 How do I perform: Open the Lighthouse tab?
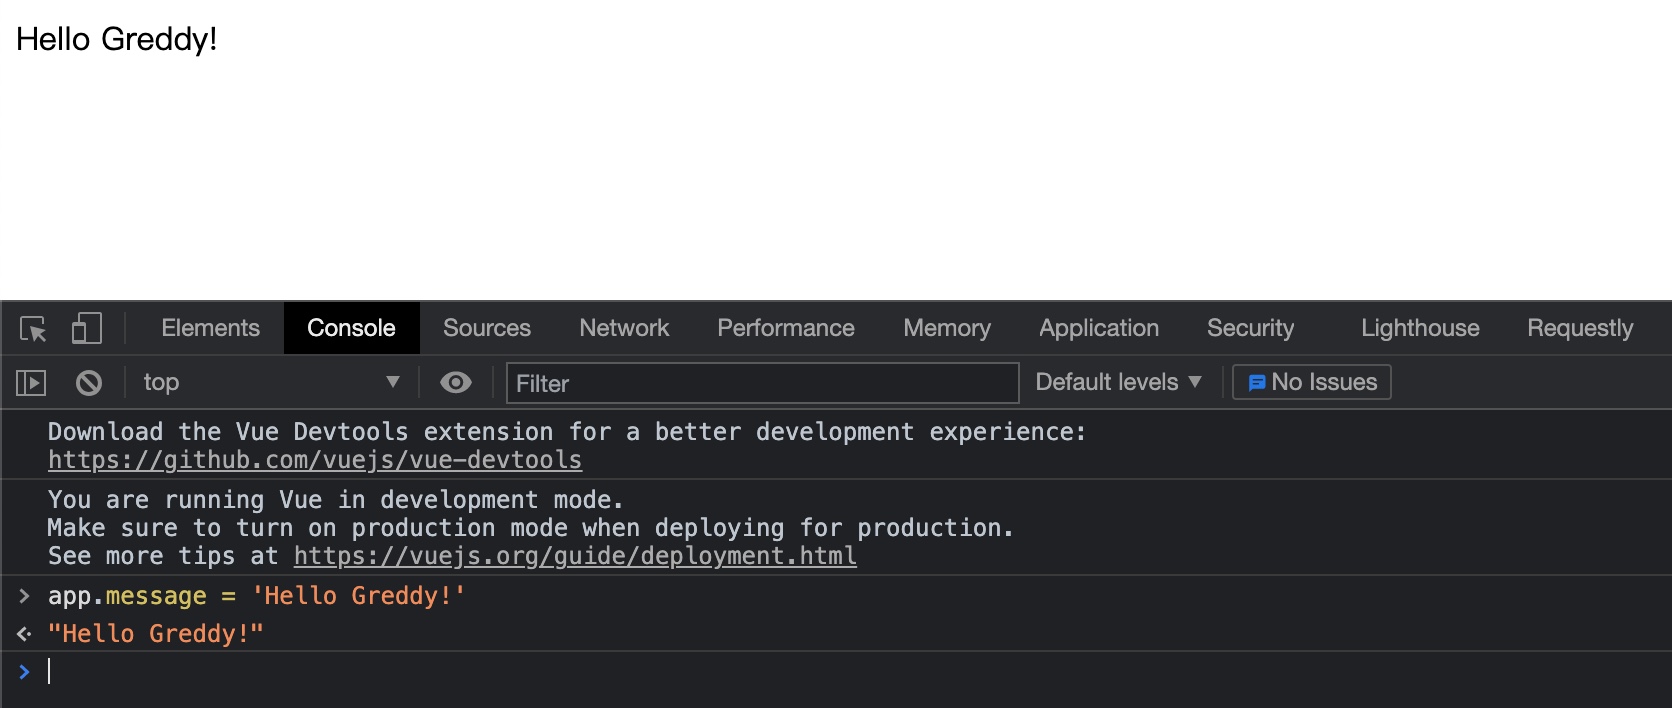1420,329
